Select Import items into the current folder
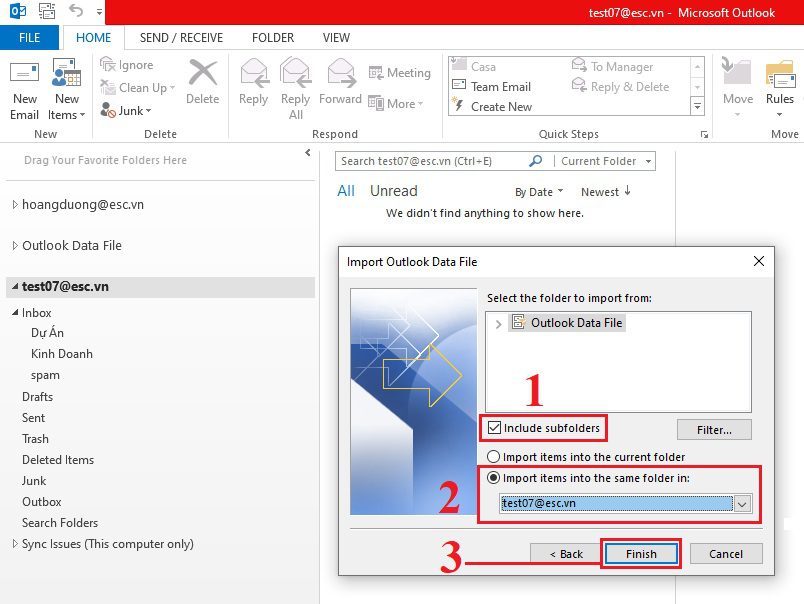This screenshot has width=804, height=604. 493,456
